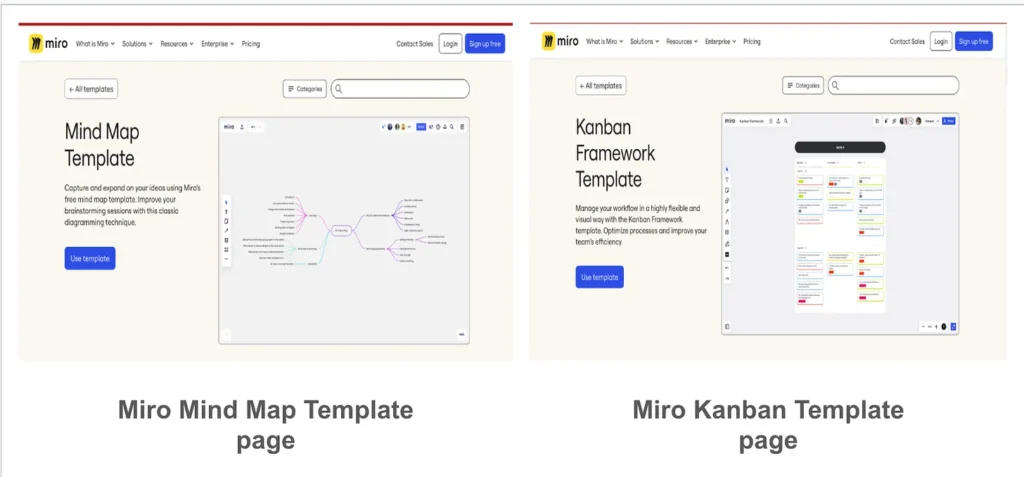Click the Miro logo on the Kanban page
1024x477 pixels.
(x=560, y=41)
